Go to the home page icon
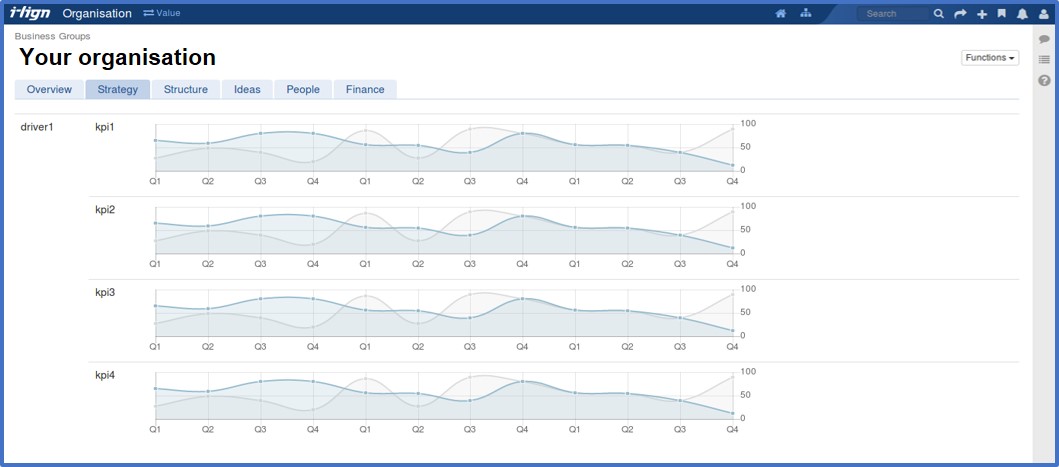Screen dimensions: 1059x467 coord(781,14)
